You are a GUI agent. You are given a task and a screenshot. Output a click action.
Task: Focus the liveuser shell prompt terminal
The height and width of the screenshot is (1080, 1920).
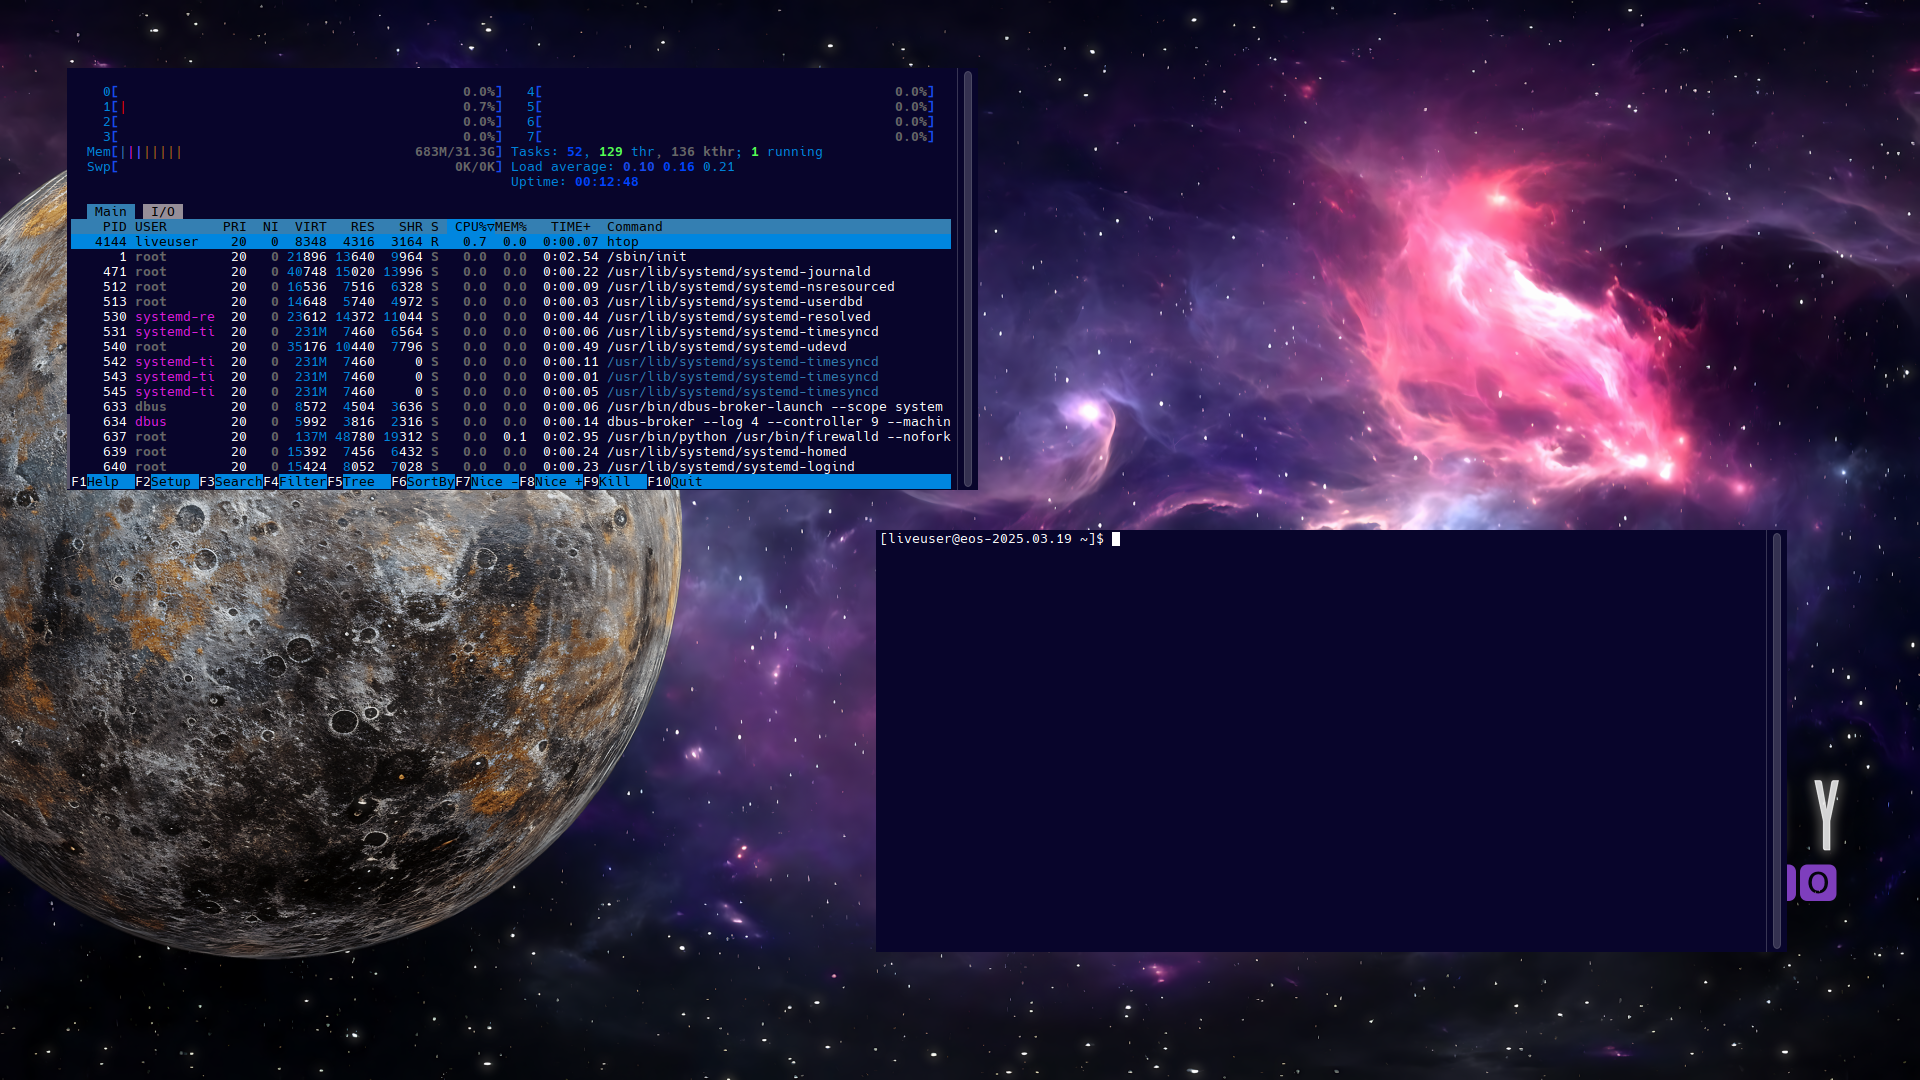point(1322,740)
